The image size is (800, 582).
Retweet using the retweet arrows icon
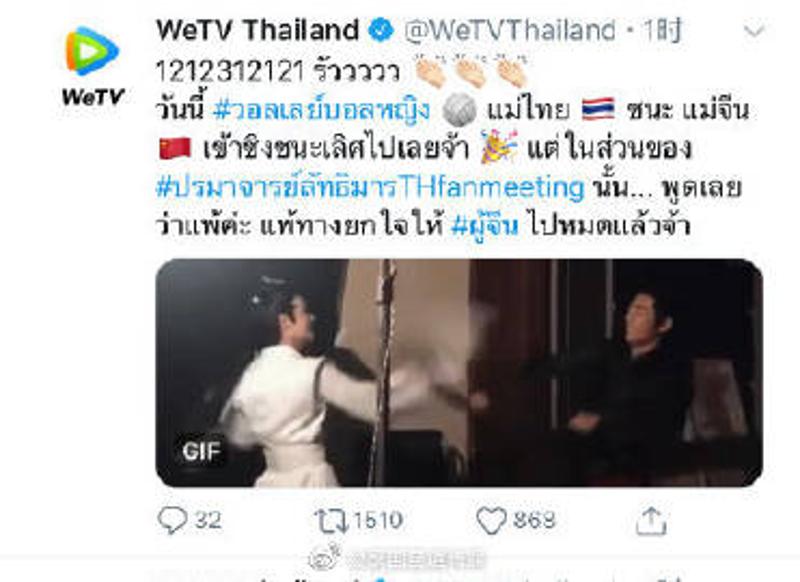click(x=331, y=521)
